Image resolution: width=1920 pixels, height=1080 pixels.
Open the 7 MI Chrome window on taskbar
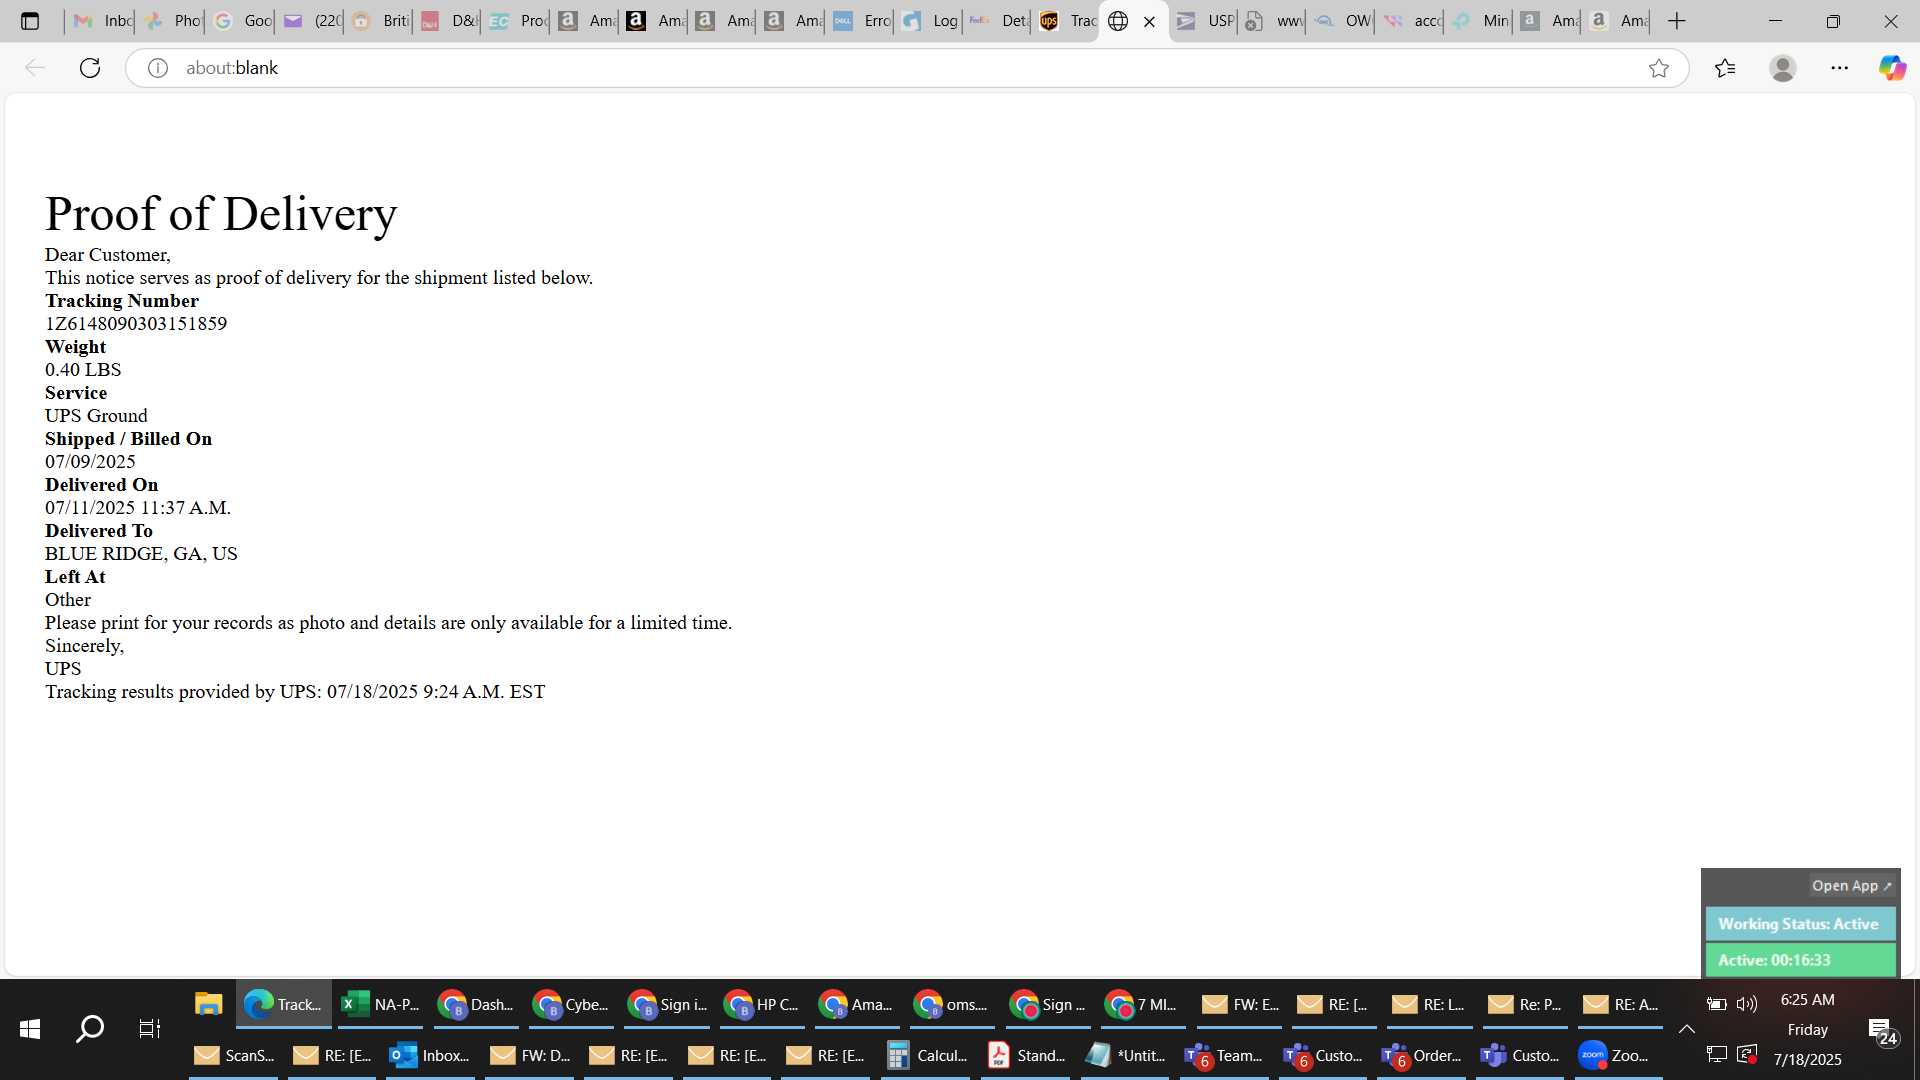coord(1143,1004)
